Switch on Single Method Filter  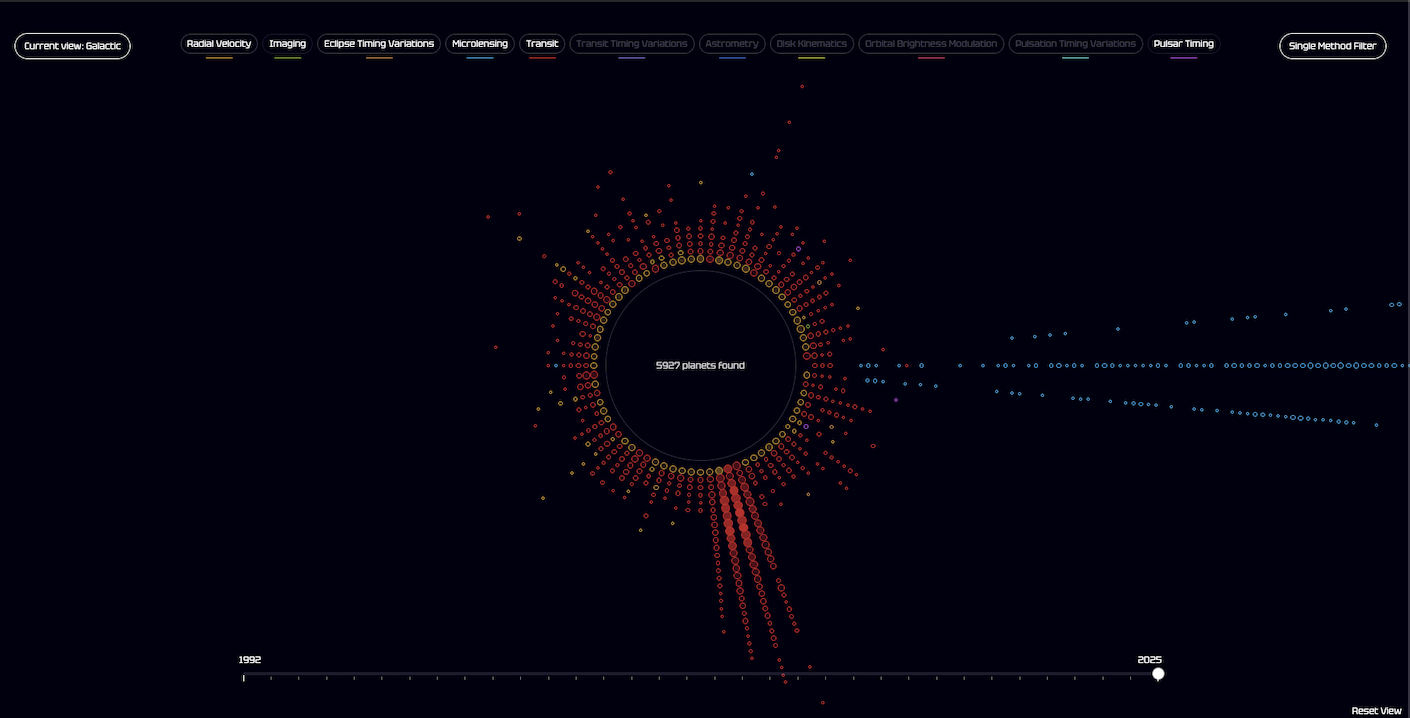click(x=1332, y=46)
